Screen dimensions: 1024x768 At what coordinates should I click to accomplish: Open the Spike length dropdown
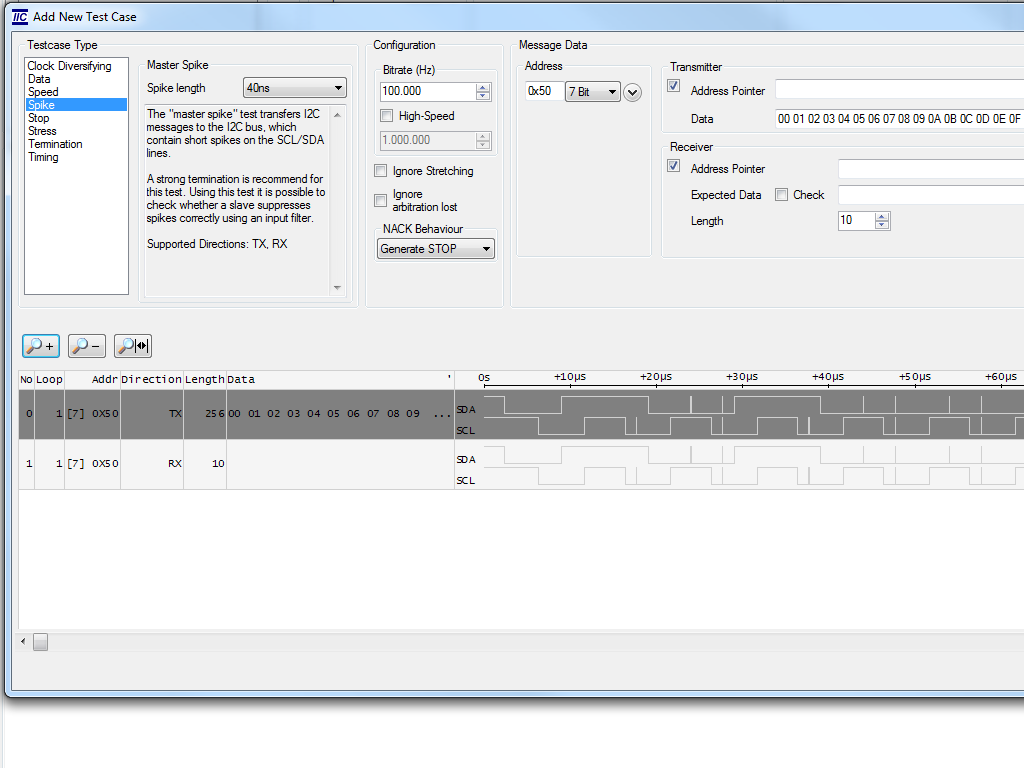click(295, 88)
